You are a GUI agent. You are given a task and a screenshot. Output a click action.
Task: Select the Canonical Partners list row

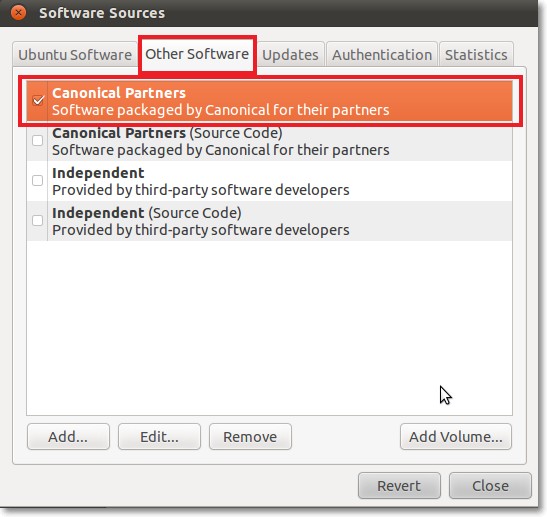click(269, 101)
